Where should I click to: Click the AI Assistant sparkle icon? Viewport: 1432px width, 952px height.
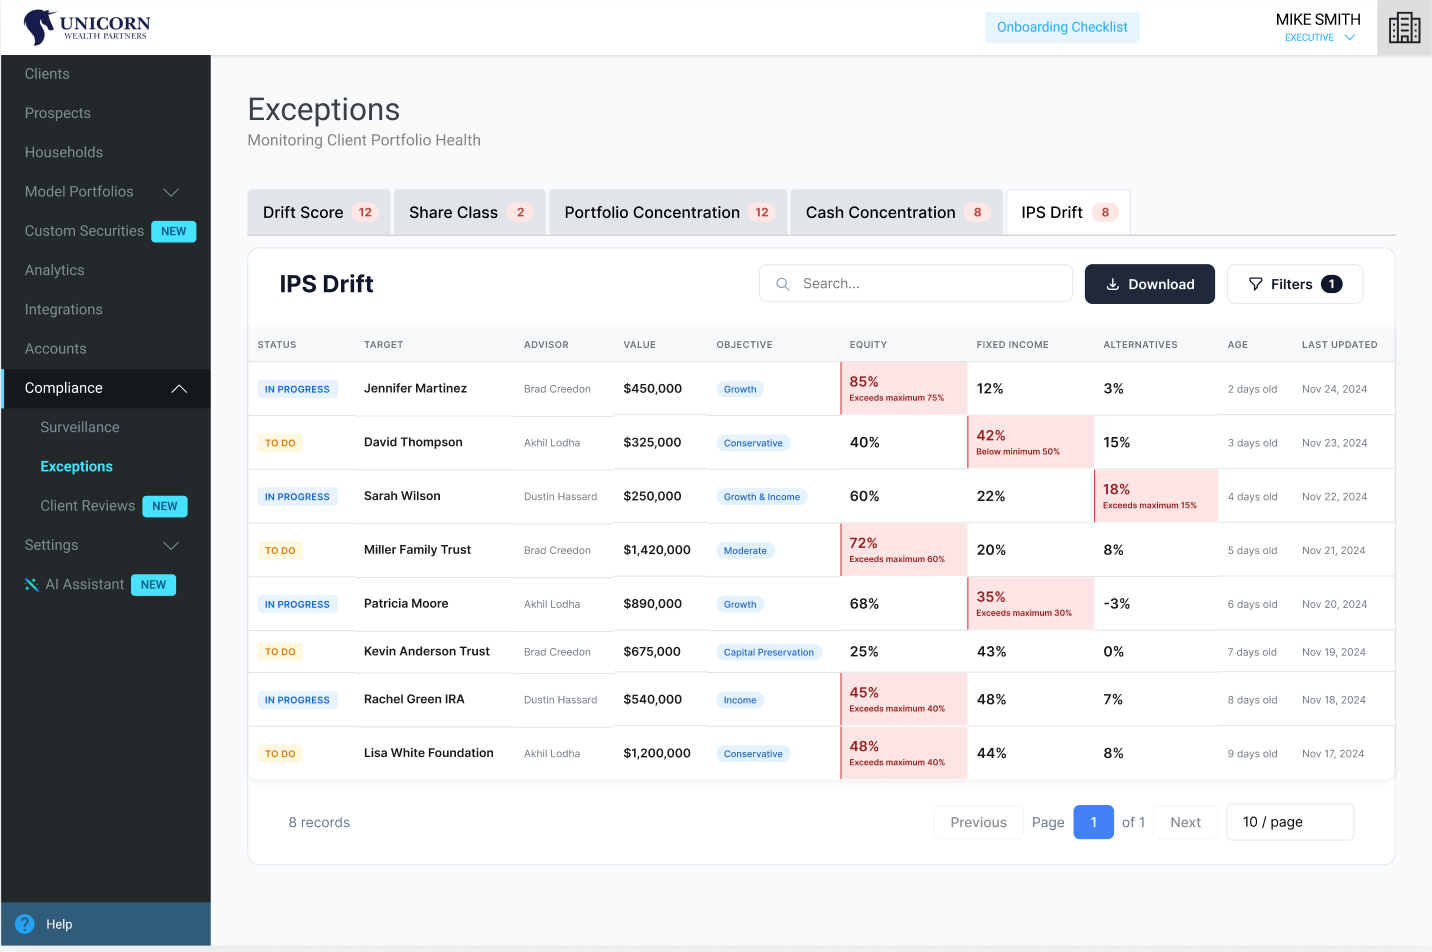coord(32,585)
